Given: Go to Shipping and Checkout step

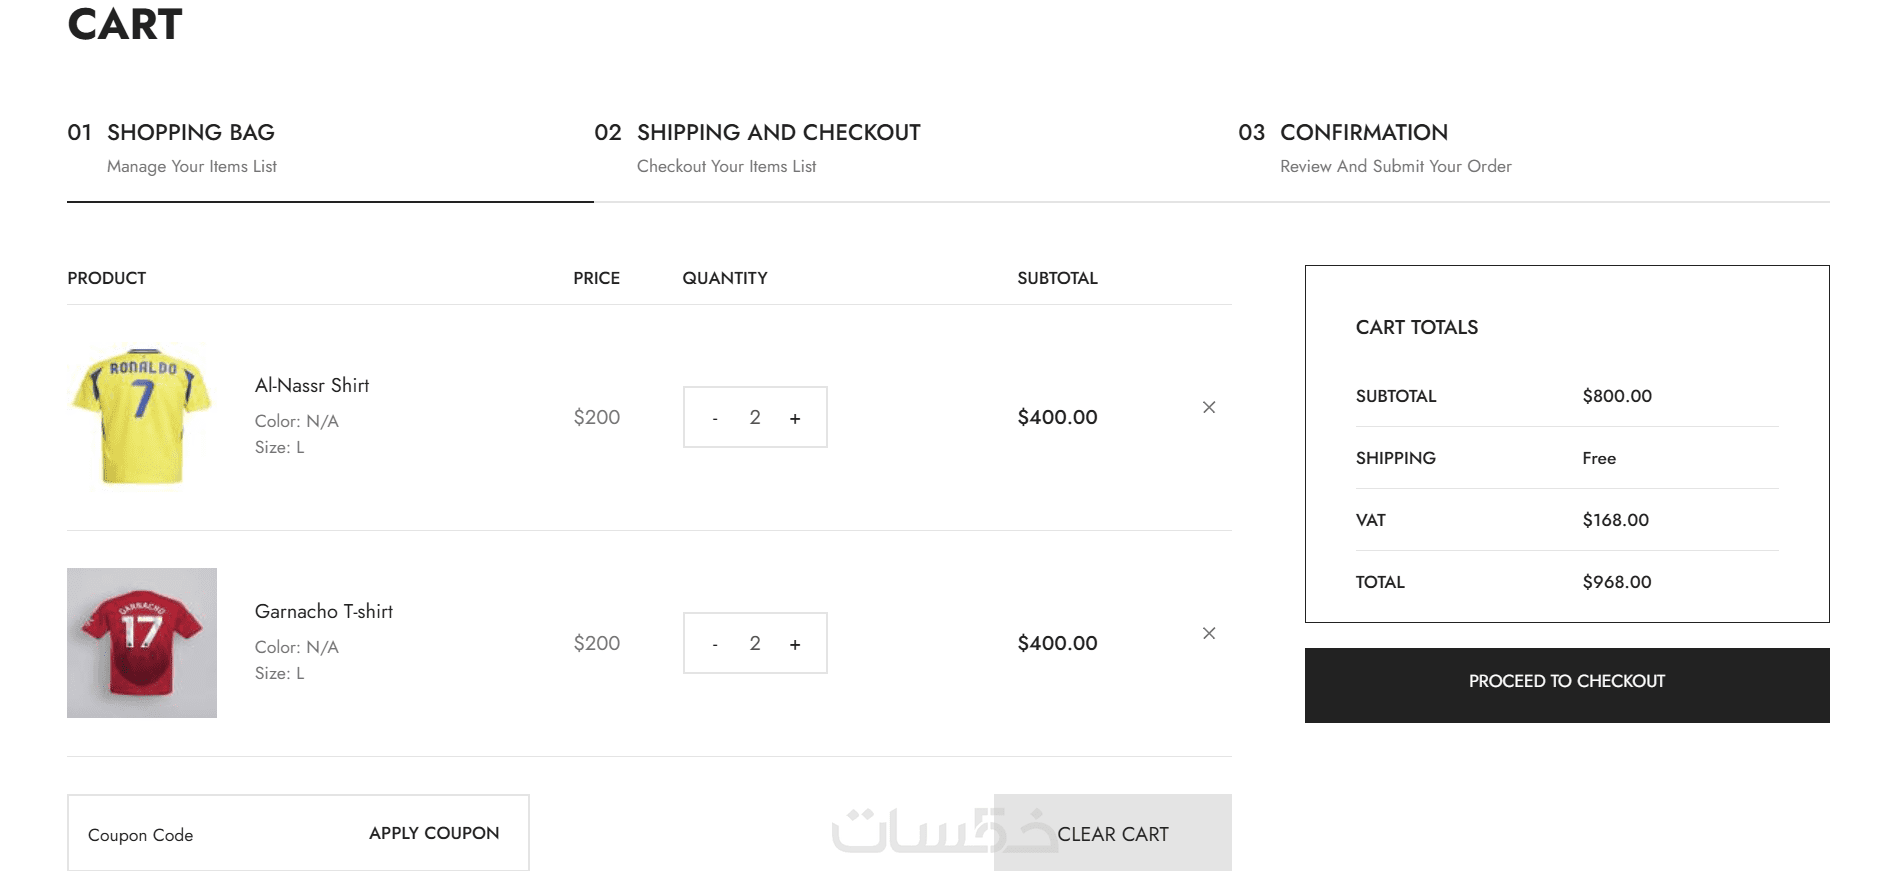Looking at the screenshot, I should pos(778,133).
